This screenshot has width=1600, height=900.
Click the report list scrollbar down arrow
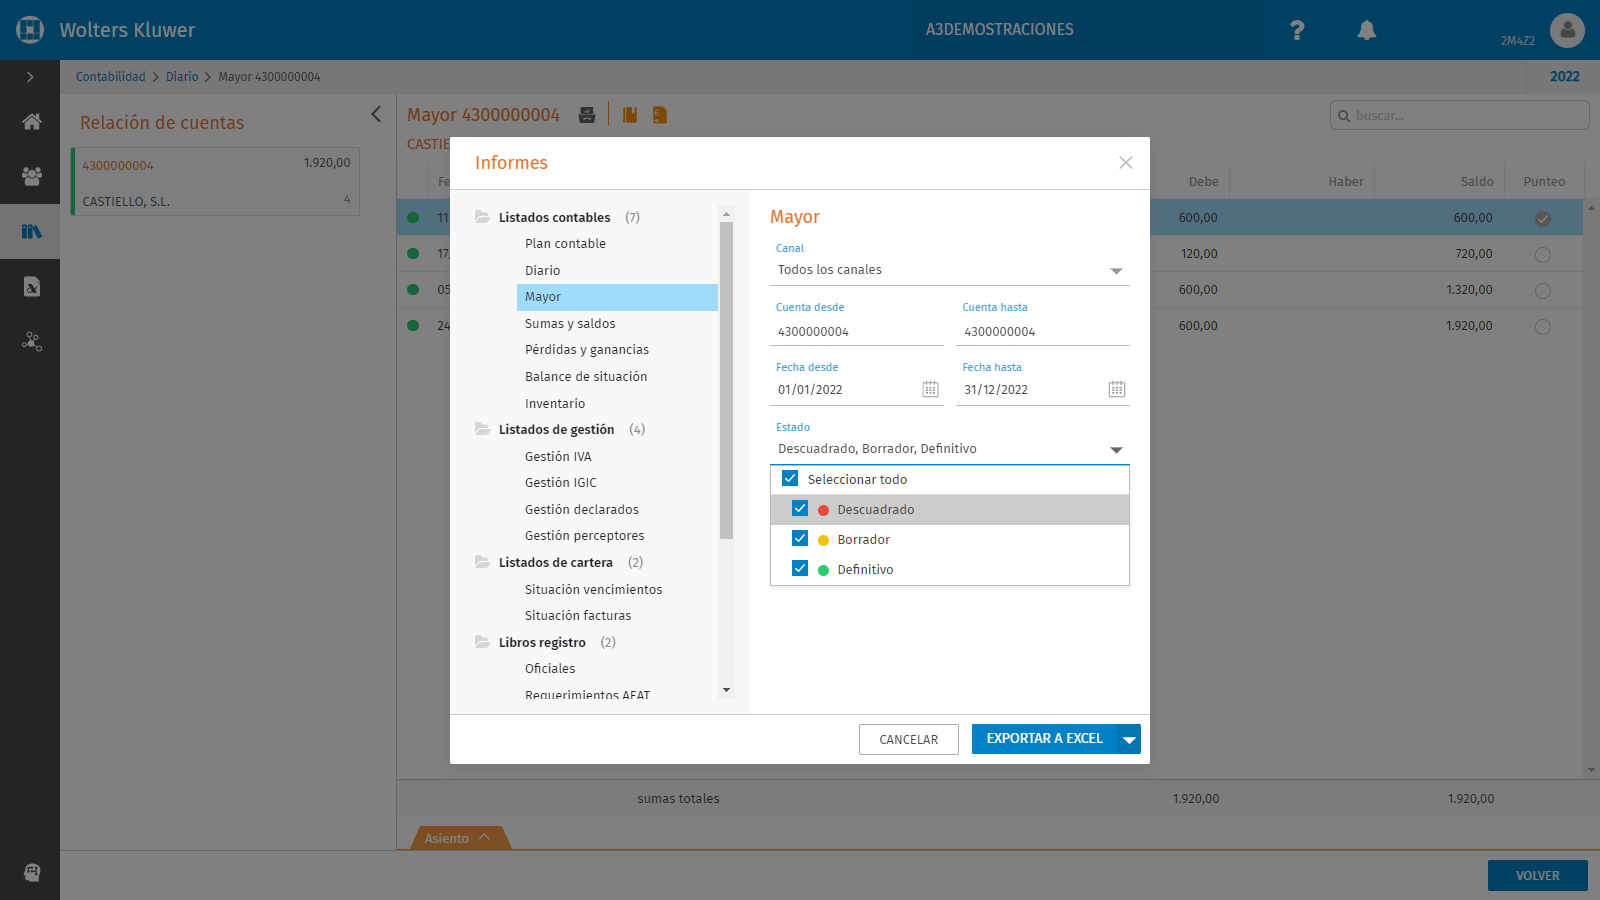[726, 690]
